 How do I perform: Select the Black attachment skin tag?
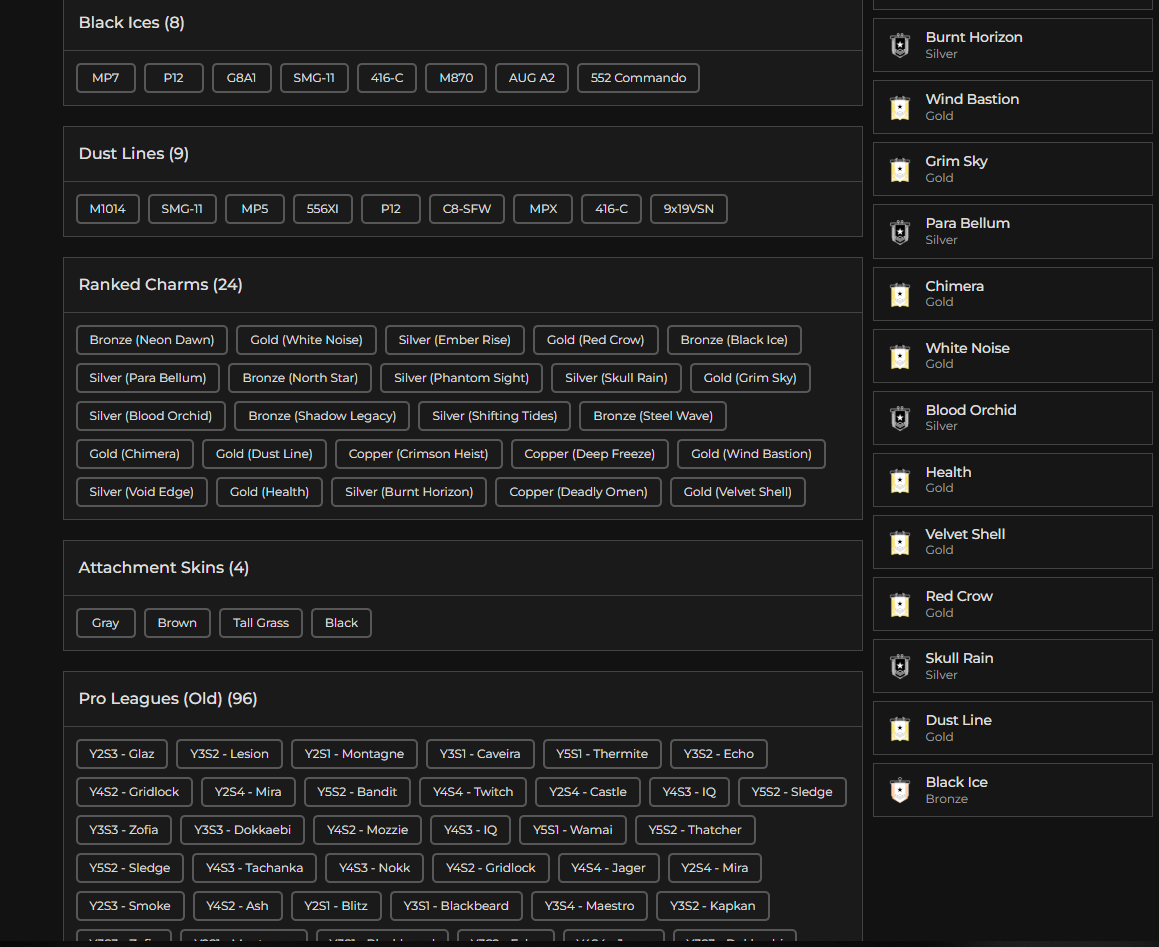[x=341, y=622]
